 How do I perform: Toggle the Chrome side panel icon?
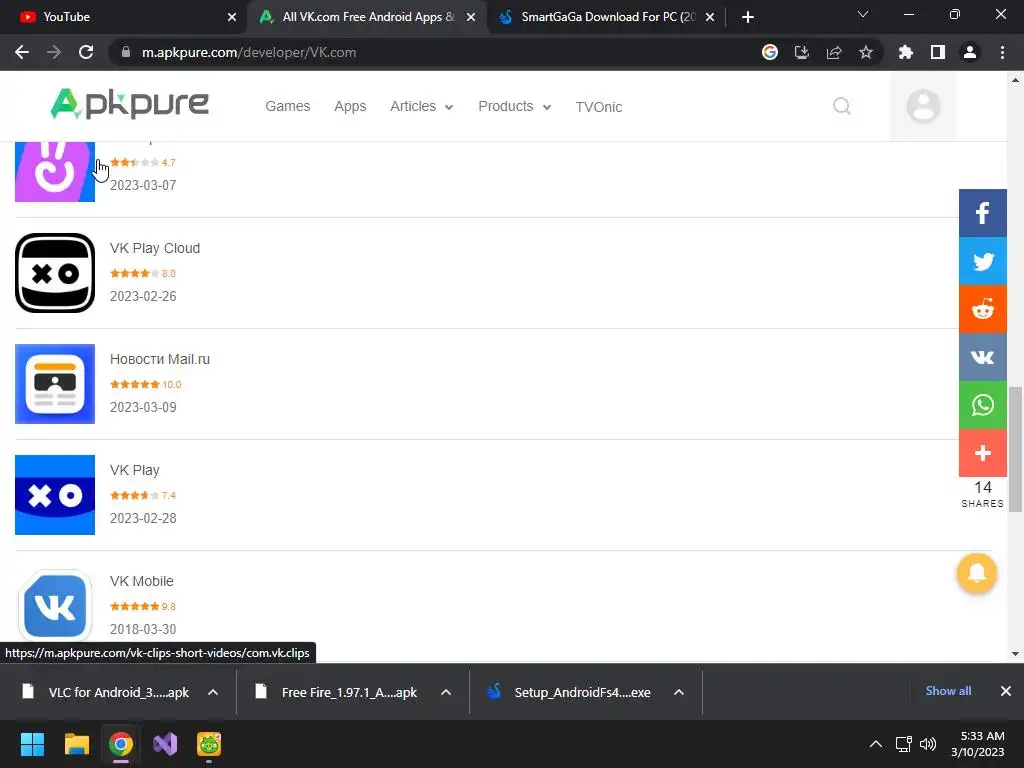(x=937, y=52)
